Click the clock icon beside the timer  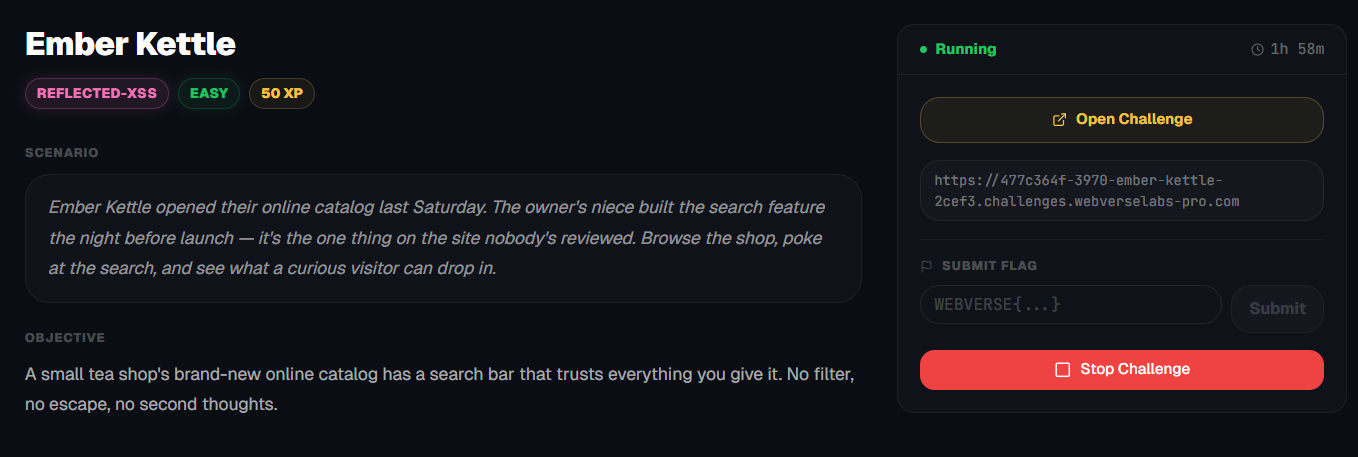tap(1257, 49)
